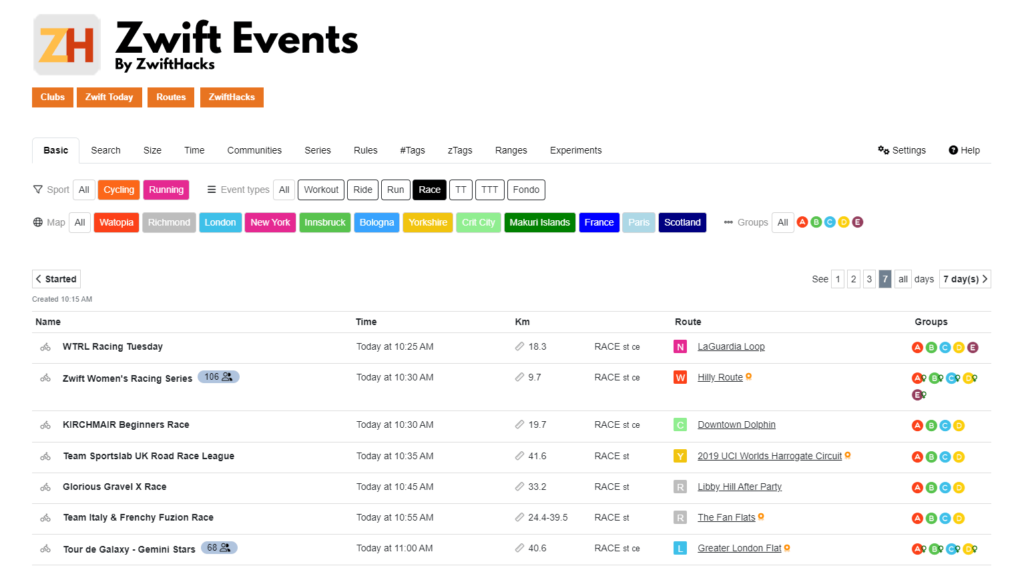Go back with the Started chevron button
This screenshot has height=572, width=1024.
tap(56, 279)
